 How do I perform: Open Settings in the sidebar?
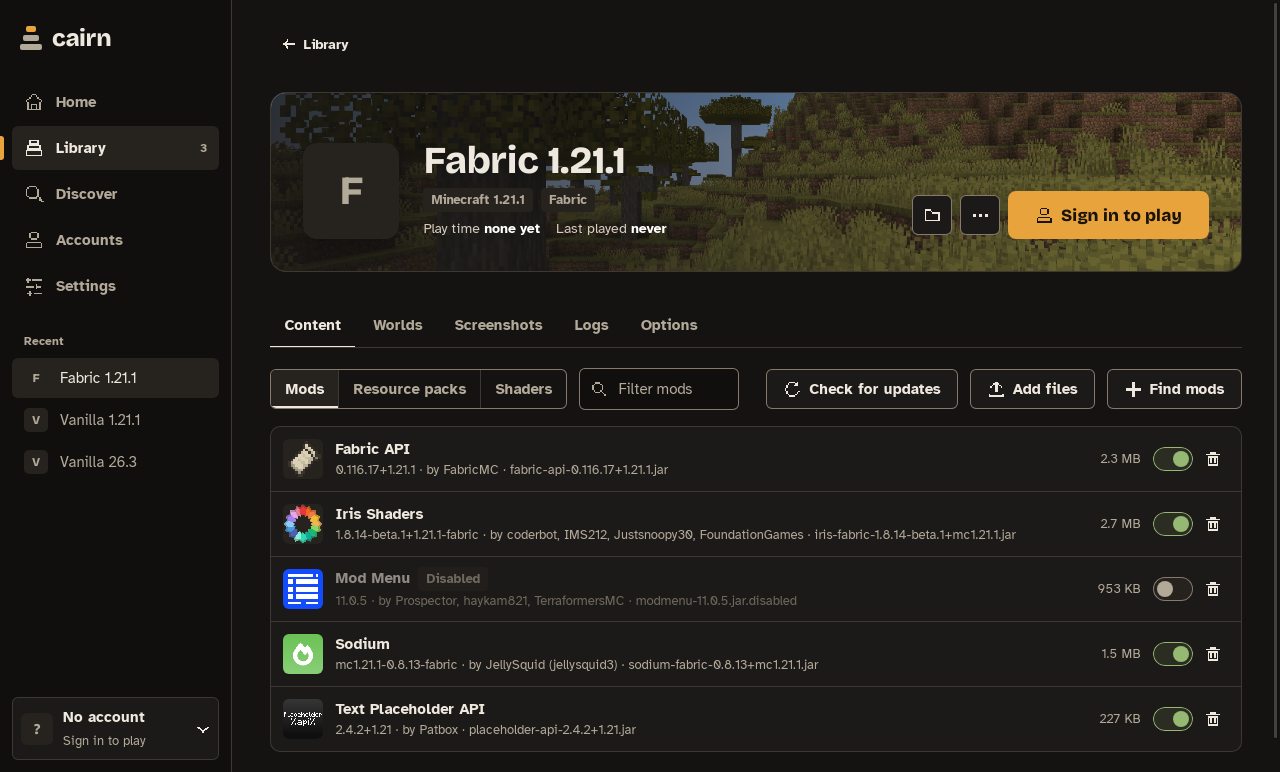click(115, 286)
